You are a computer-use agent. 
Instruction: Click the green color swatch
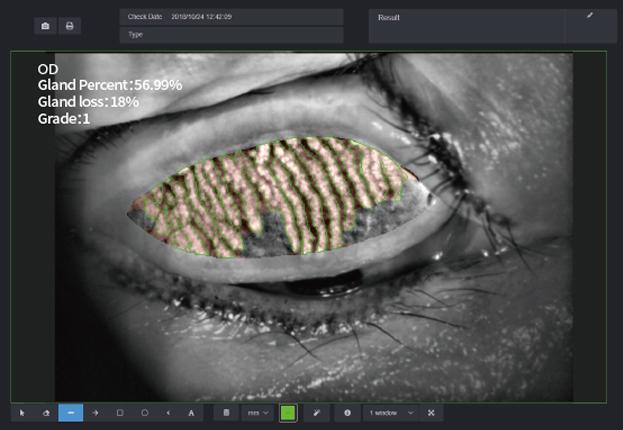point(288,412)
